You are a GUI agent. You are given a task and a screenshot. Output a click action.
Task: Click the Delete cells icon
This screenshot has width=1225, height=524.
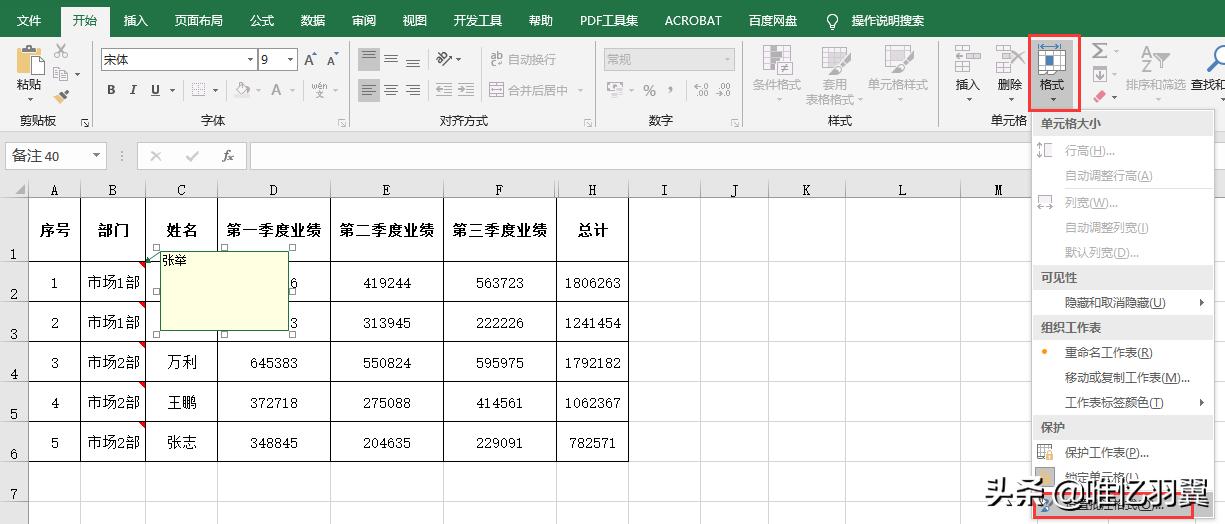pos(1009,60)
